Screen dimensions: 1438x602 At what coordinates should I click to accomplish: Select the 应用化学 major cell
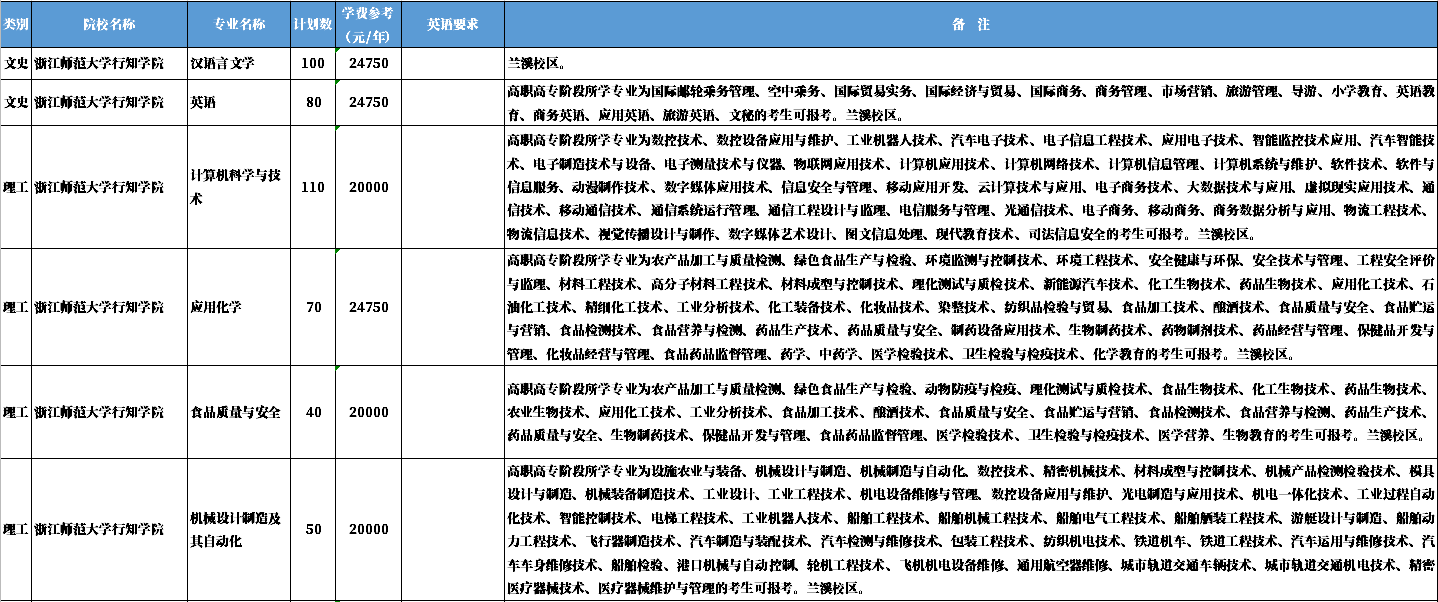pos(239,306)
